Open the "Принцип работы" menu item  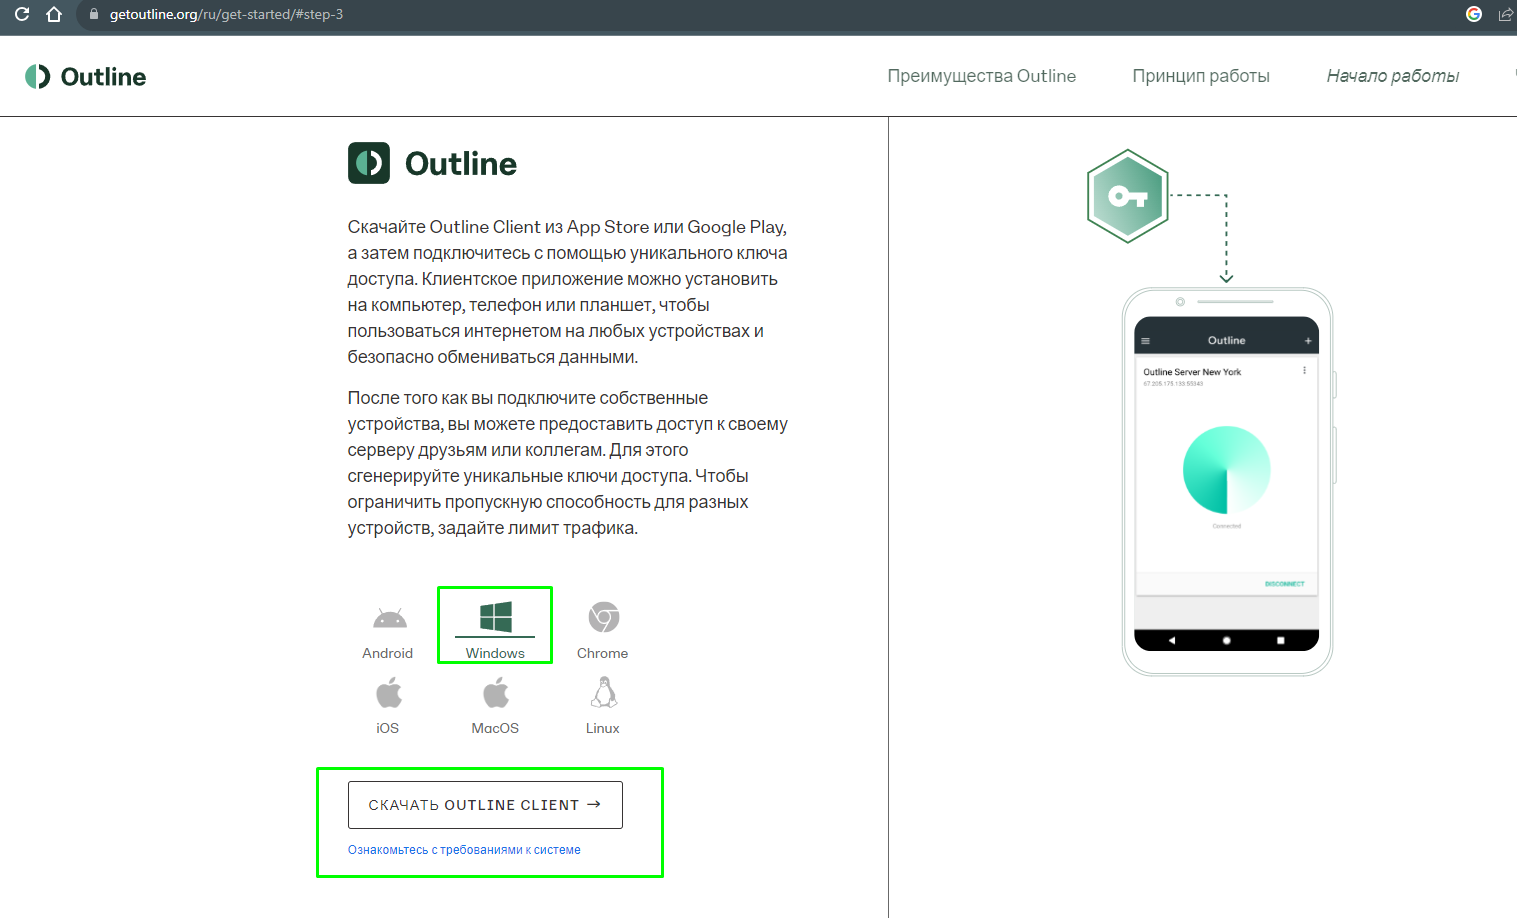[1200, 76]
